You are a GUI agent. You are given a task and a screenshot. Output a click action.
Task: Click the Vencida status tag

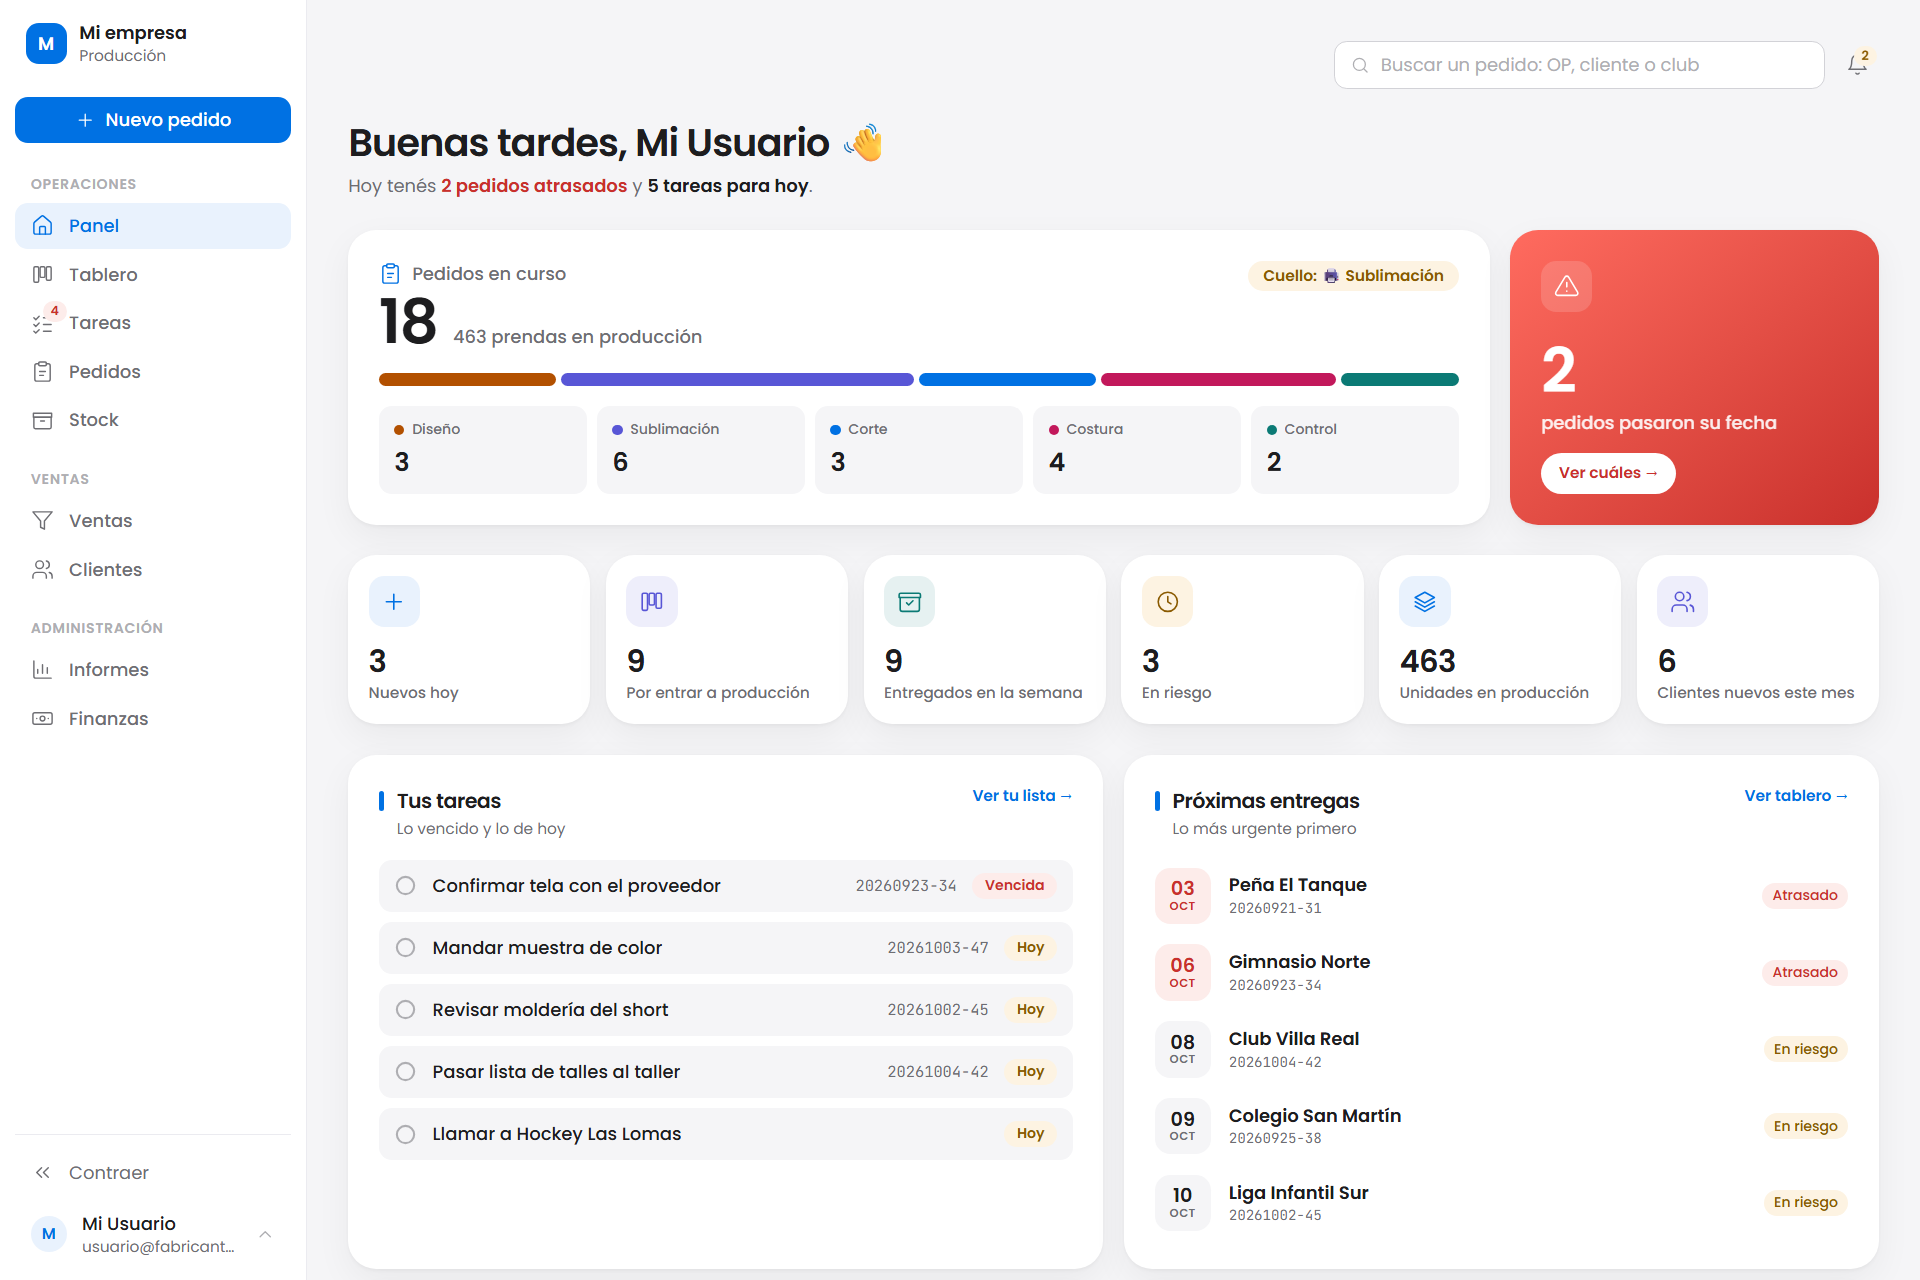tap(1014, 886)
